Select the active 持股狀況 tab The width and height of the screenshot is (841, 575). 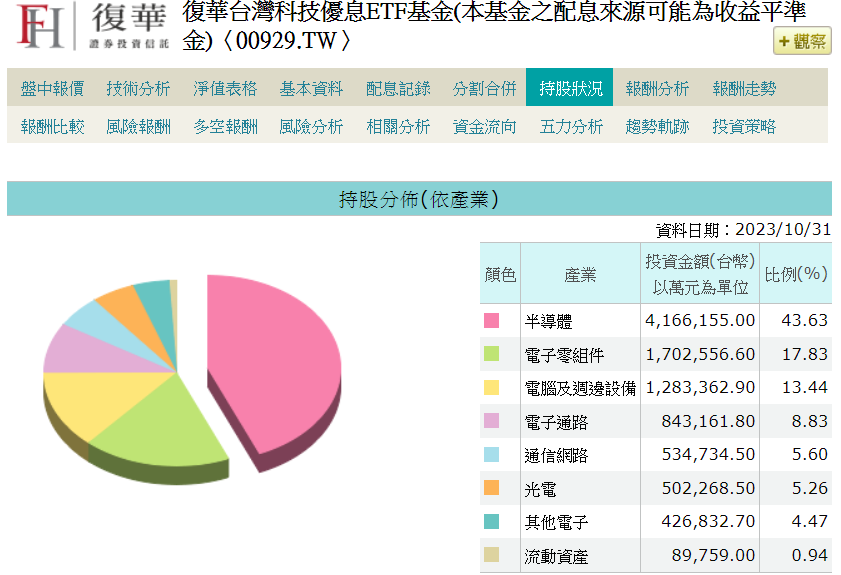570,87
